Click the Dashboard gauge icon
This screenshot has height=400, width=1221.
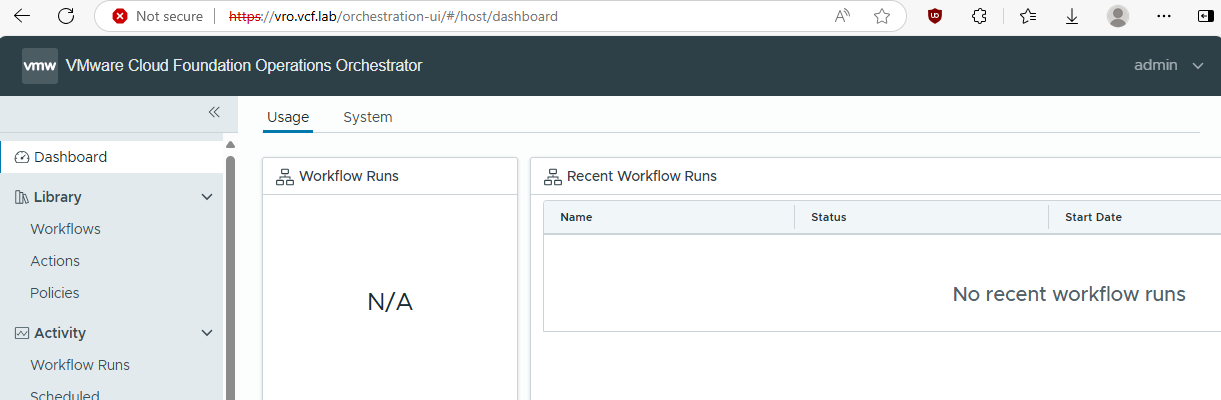[23, 157]
